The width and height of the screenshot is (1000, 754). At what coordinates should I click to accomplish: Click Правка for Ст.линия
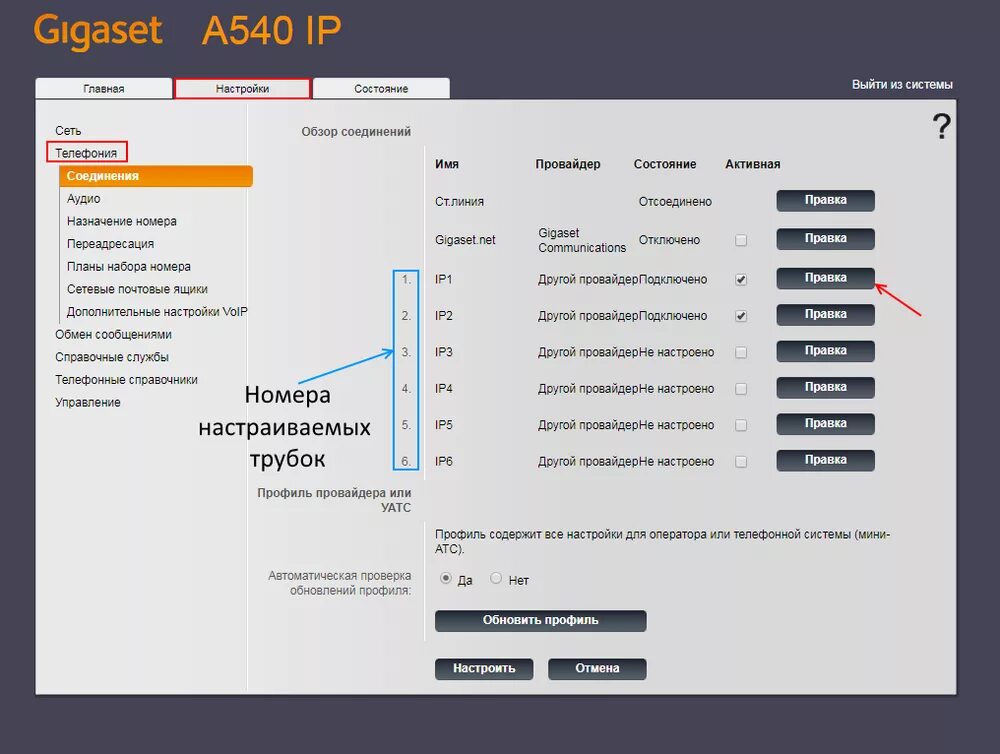coord(825,200)
